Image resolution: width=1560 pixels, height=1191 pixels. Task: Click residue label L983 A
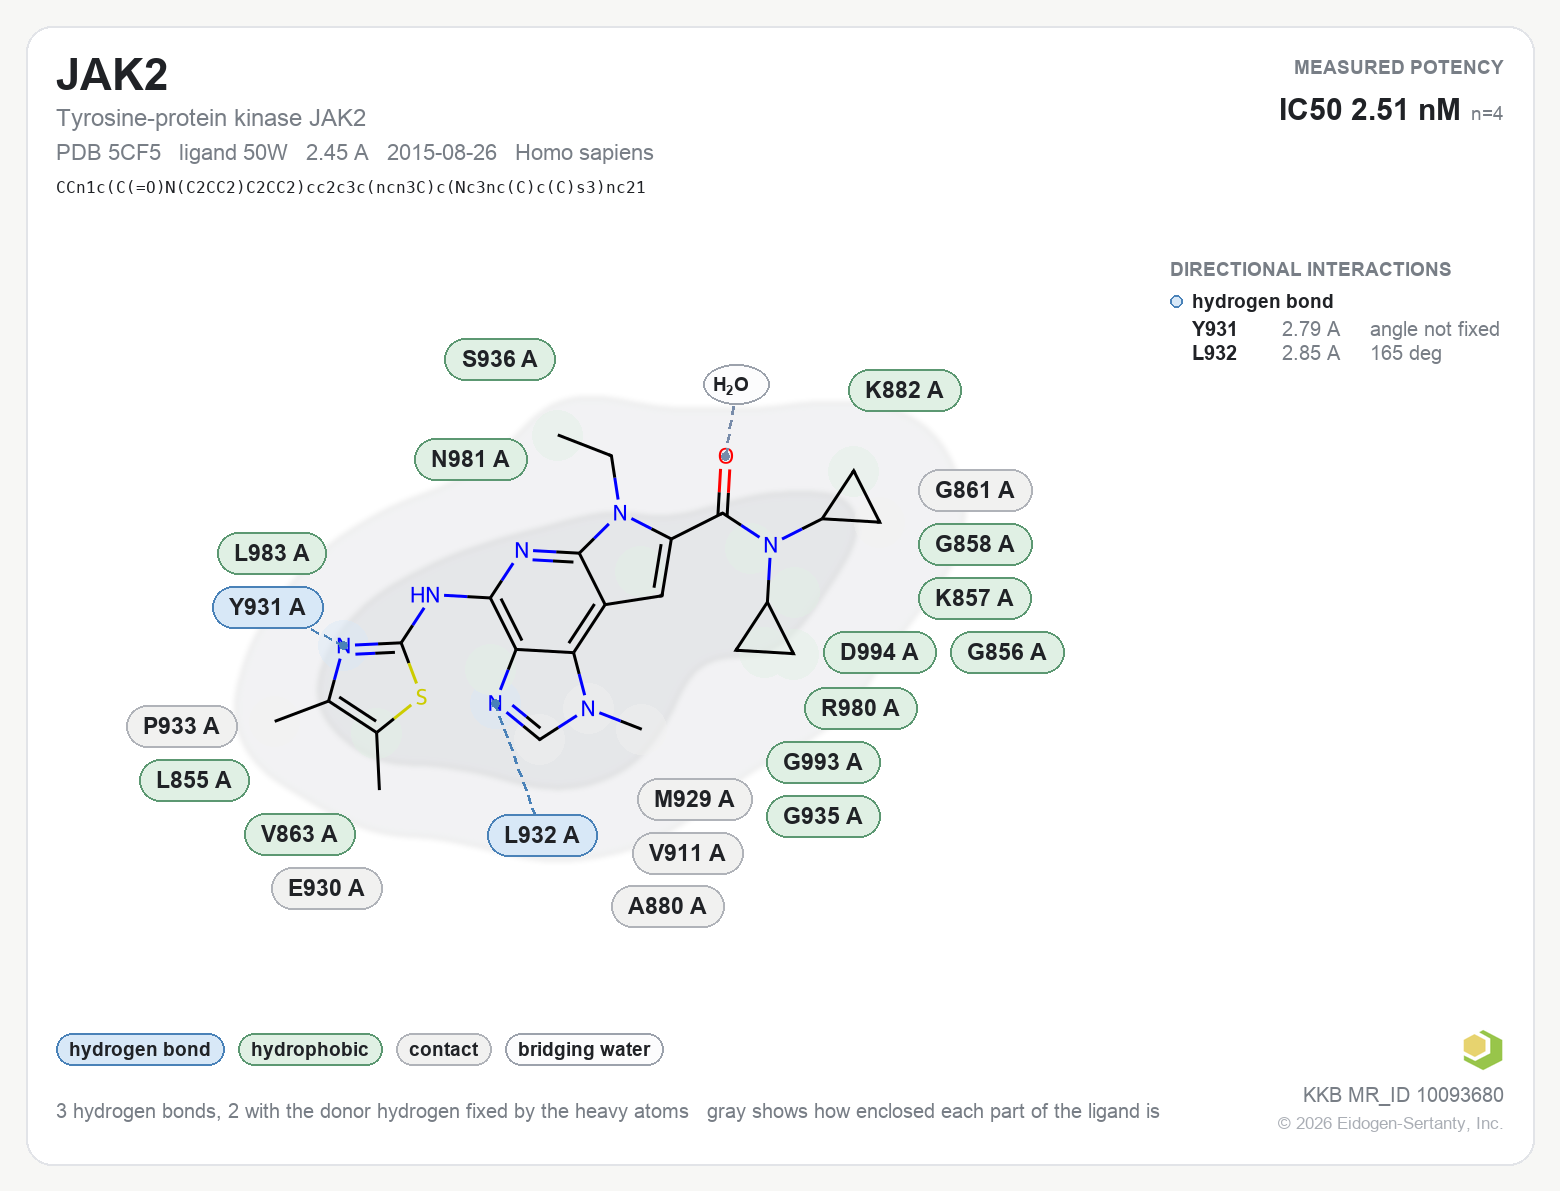point(272,553)
